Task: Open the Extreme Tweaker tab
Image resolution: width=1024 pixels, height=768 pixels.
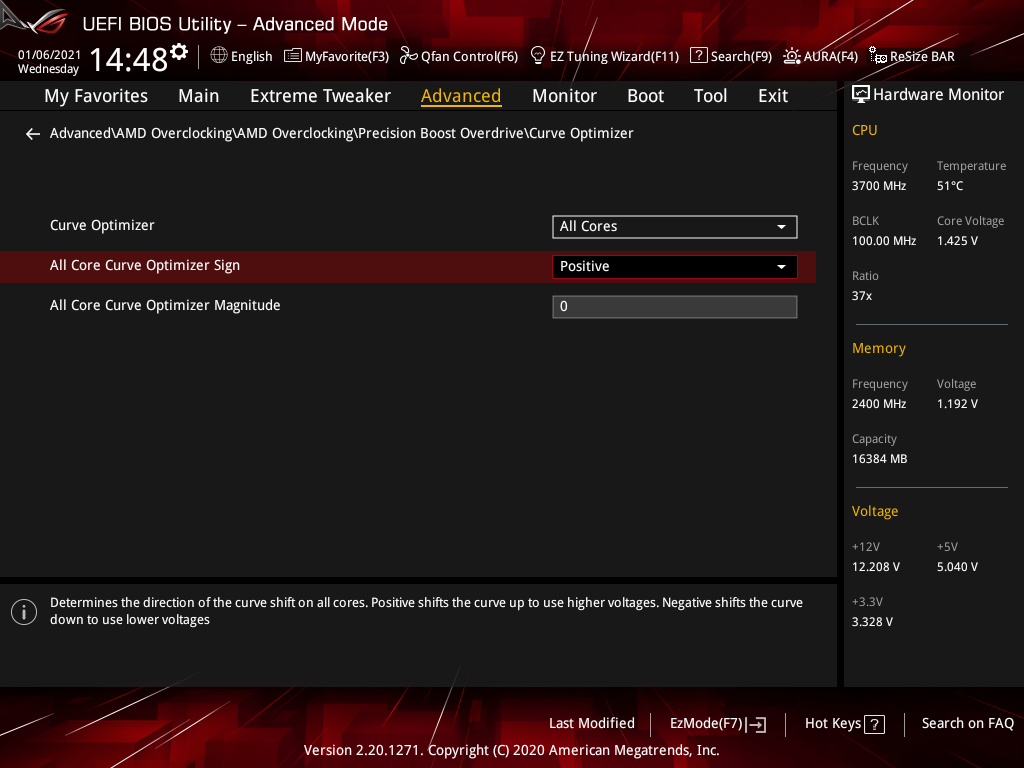Action: (x=320, y=96)
